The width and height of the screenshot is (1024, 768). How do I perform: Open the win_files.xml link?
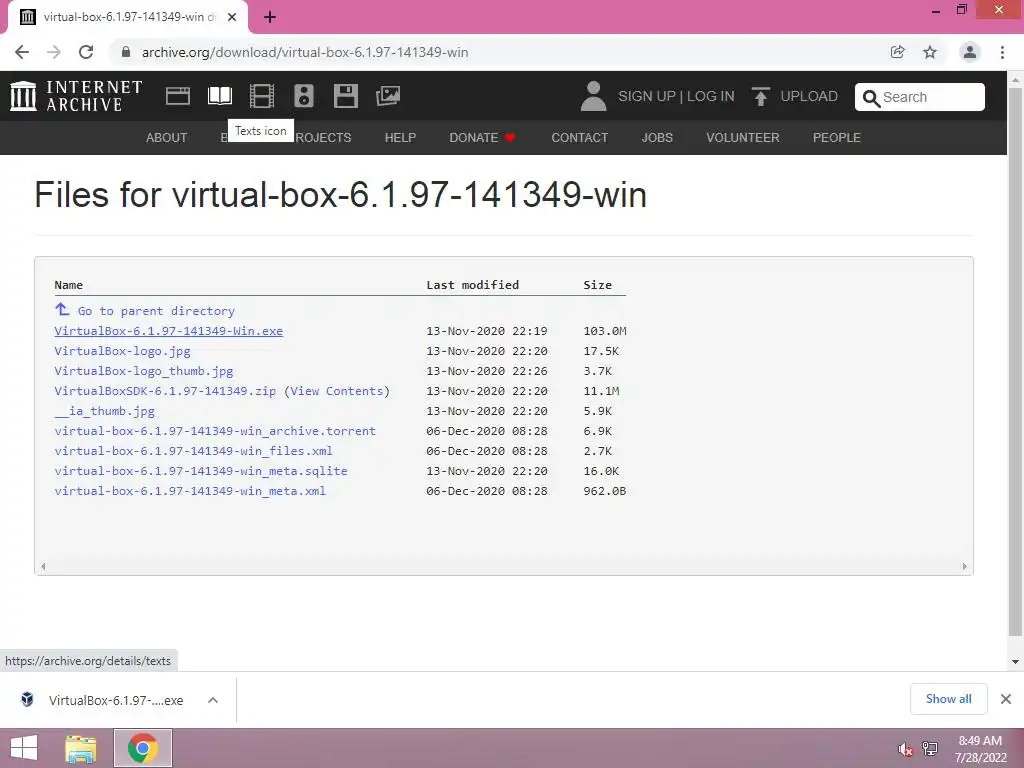(193, 451)
